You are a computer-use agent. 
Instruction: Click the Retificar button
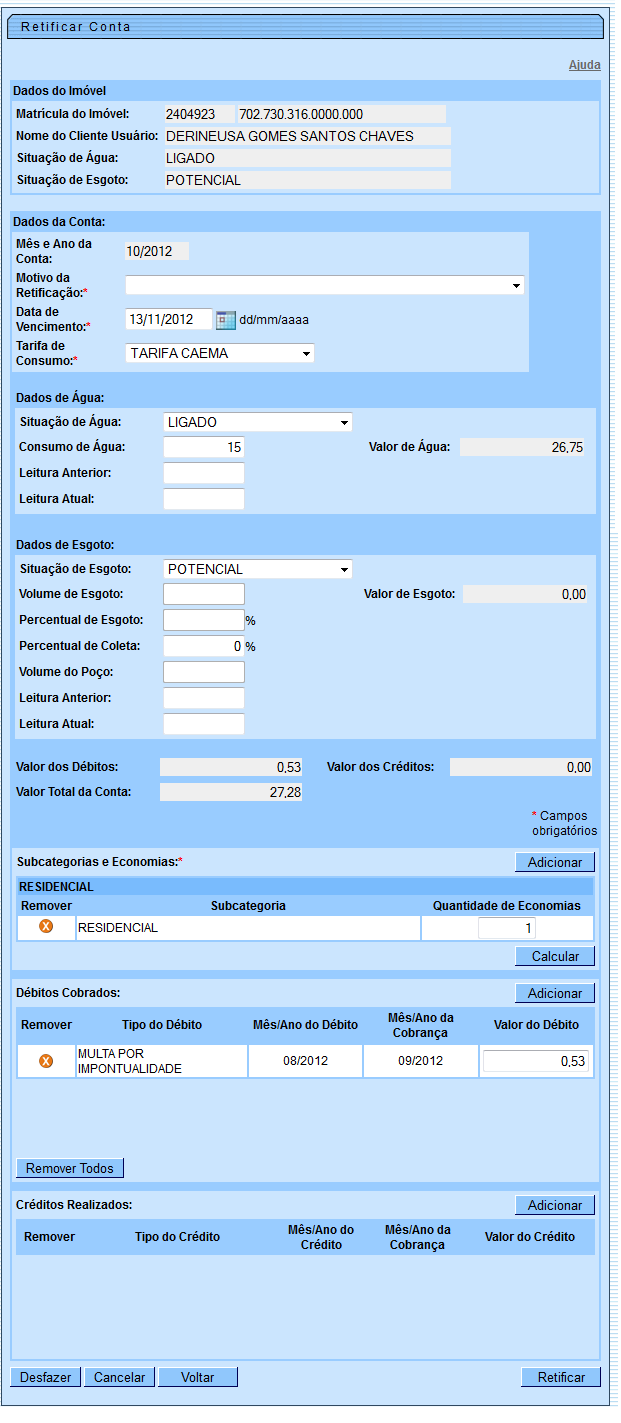click(x=561, y=1377)
